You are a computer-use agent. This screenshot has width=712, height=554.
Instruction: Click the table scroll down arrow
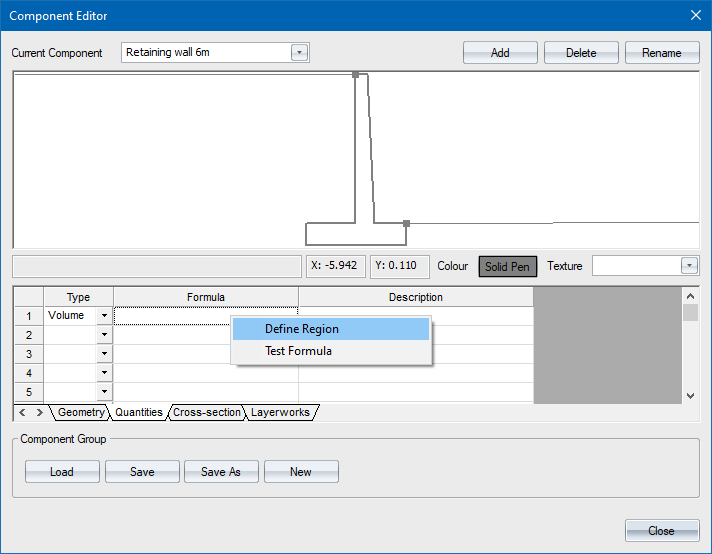(x=690, y=395)
